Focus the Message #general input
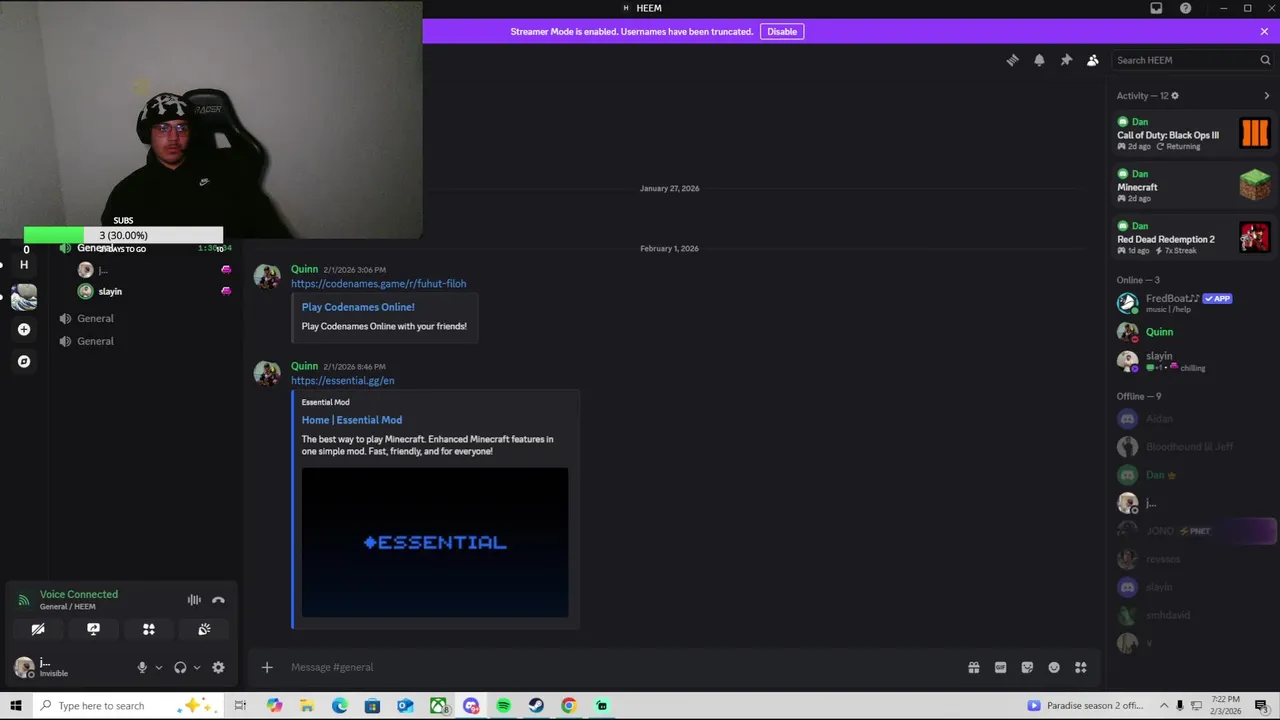 [620, 667]
